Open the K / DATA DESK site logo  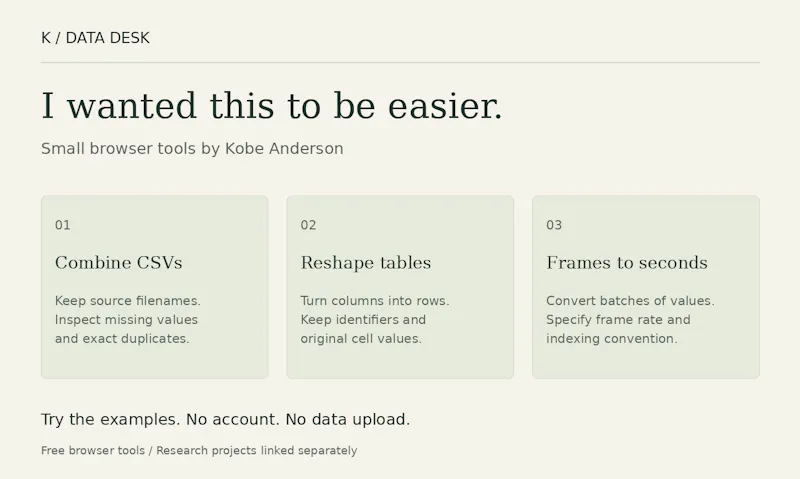(x=95, y=38)
